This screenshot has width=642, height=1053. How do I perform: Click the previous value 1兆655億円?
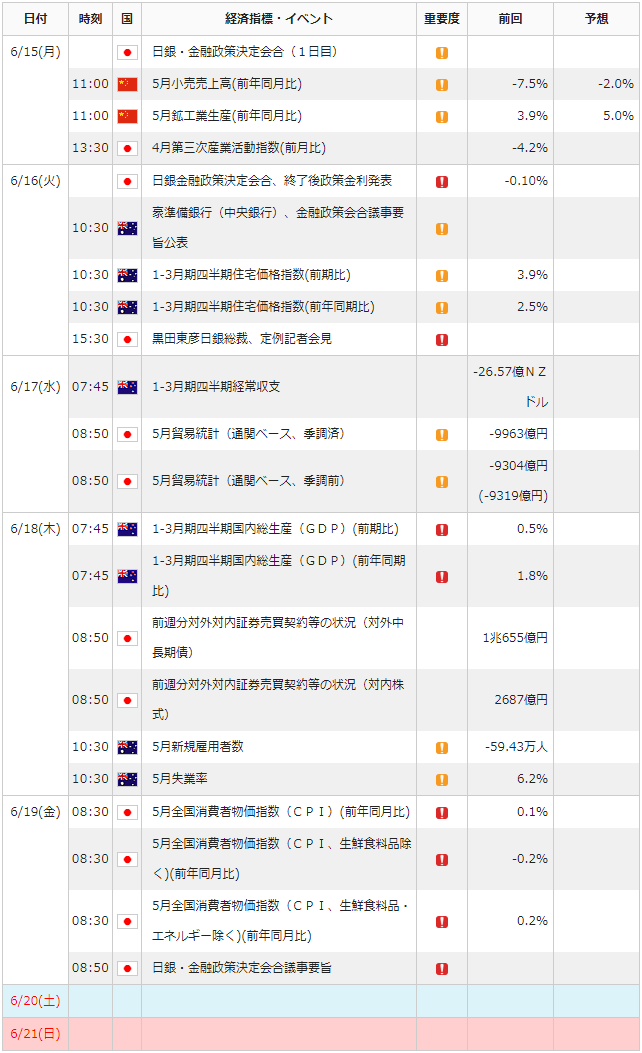click(x=515, y=638)
